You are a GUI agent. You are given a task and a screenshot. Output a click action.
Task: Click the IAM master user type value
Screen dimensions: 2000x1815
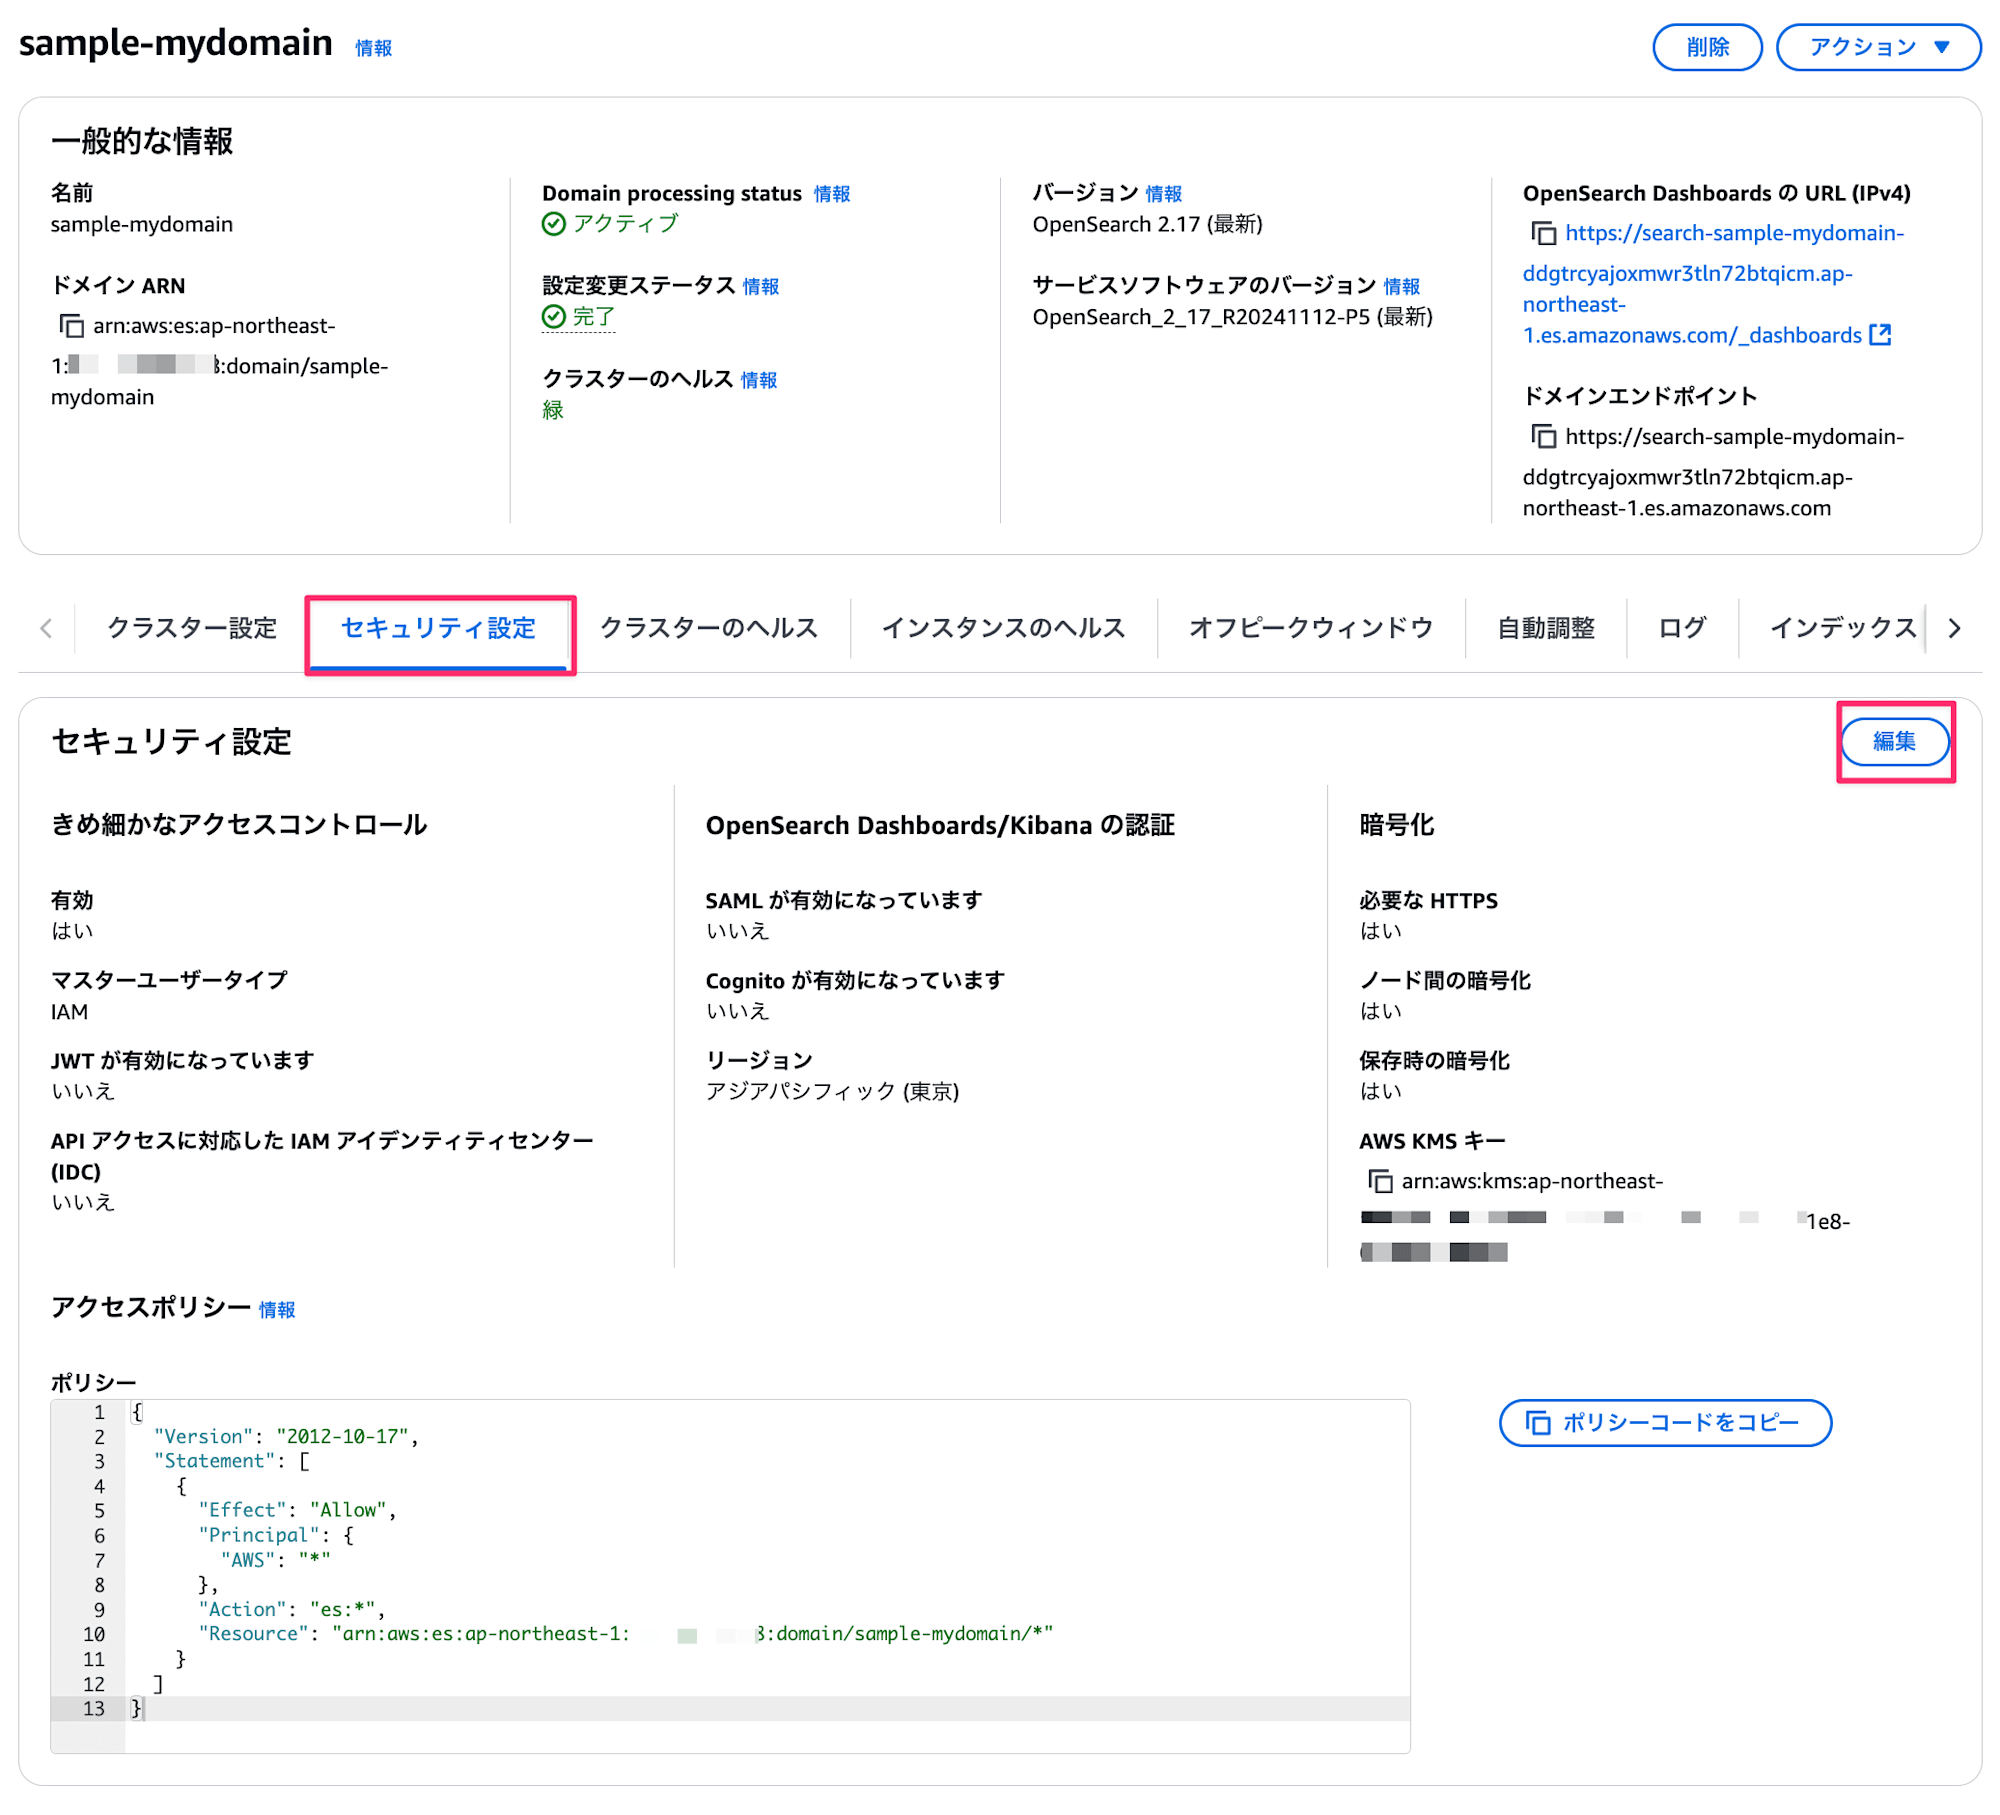click(x=69, y=1012)
